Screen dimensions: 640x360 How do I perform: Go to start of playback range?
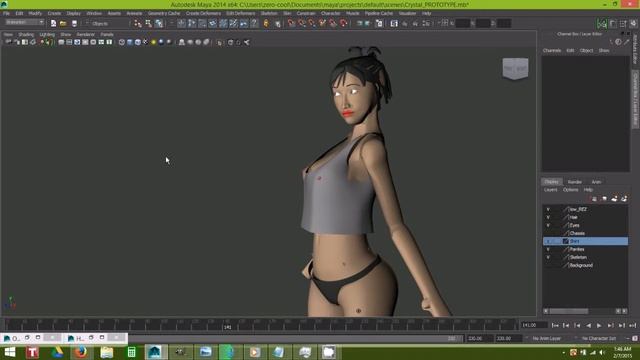pos(555,325)
